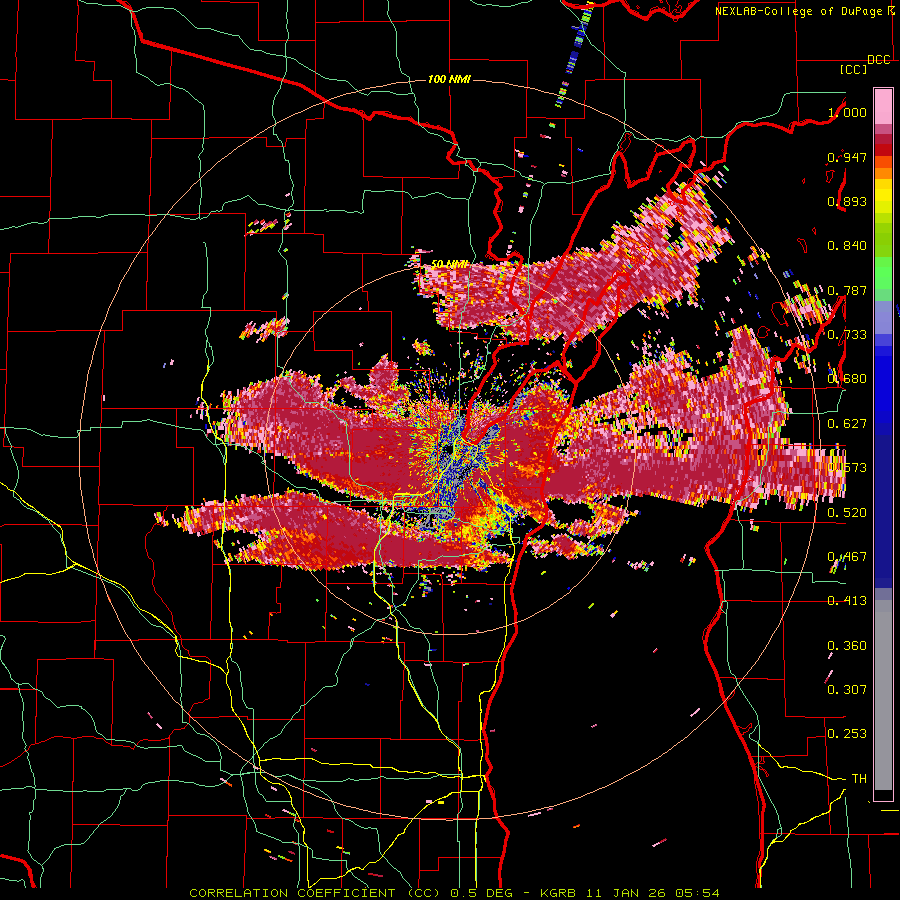The height and width of the screenshot is (900, 900).
Task: Click the TH threshold label
Action: (859, 779)
